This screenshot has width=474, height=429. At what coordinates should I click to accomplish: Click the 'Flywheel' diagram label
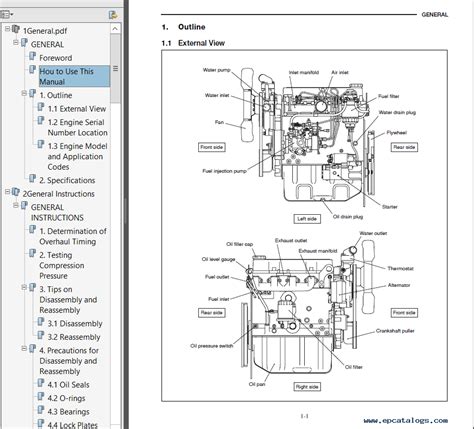(397, 133)
